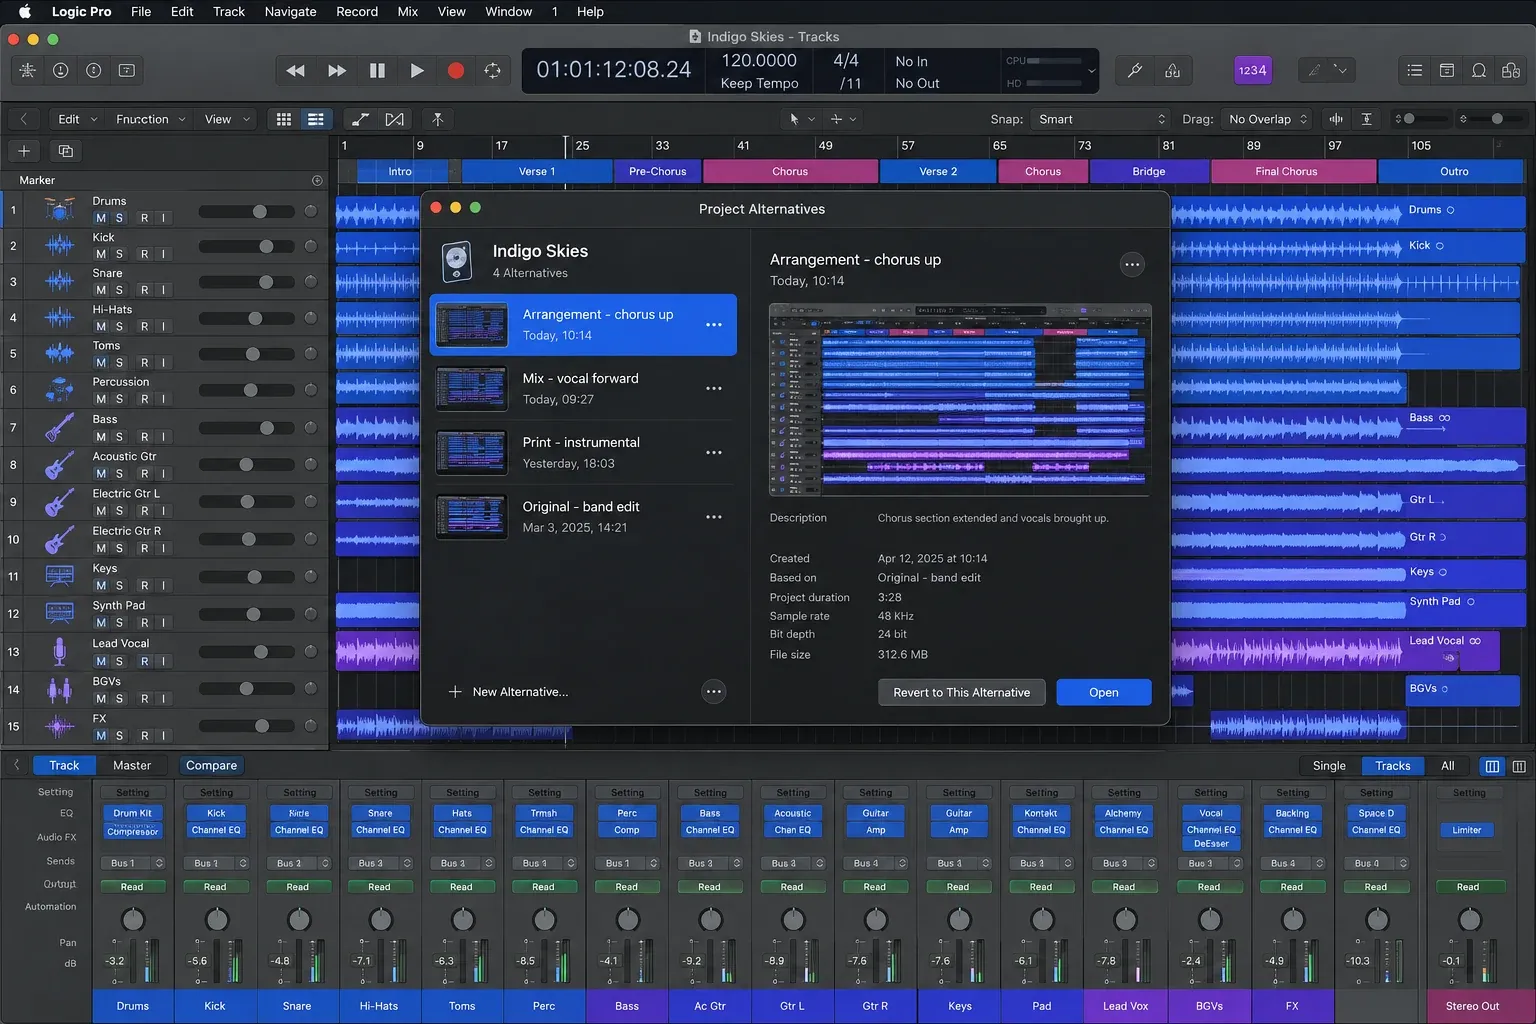Viewport: 1536px width, 1024px height.
Task: Open the Mix menu
Action: click(408, 11)
